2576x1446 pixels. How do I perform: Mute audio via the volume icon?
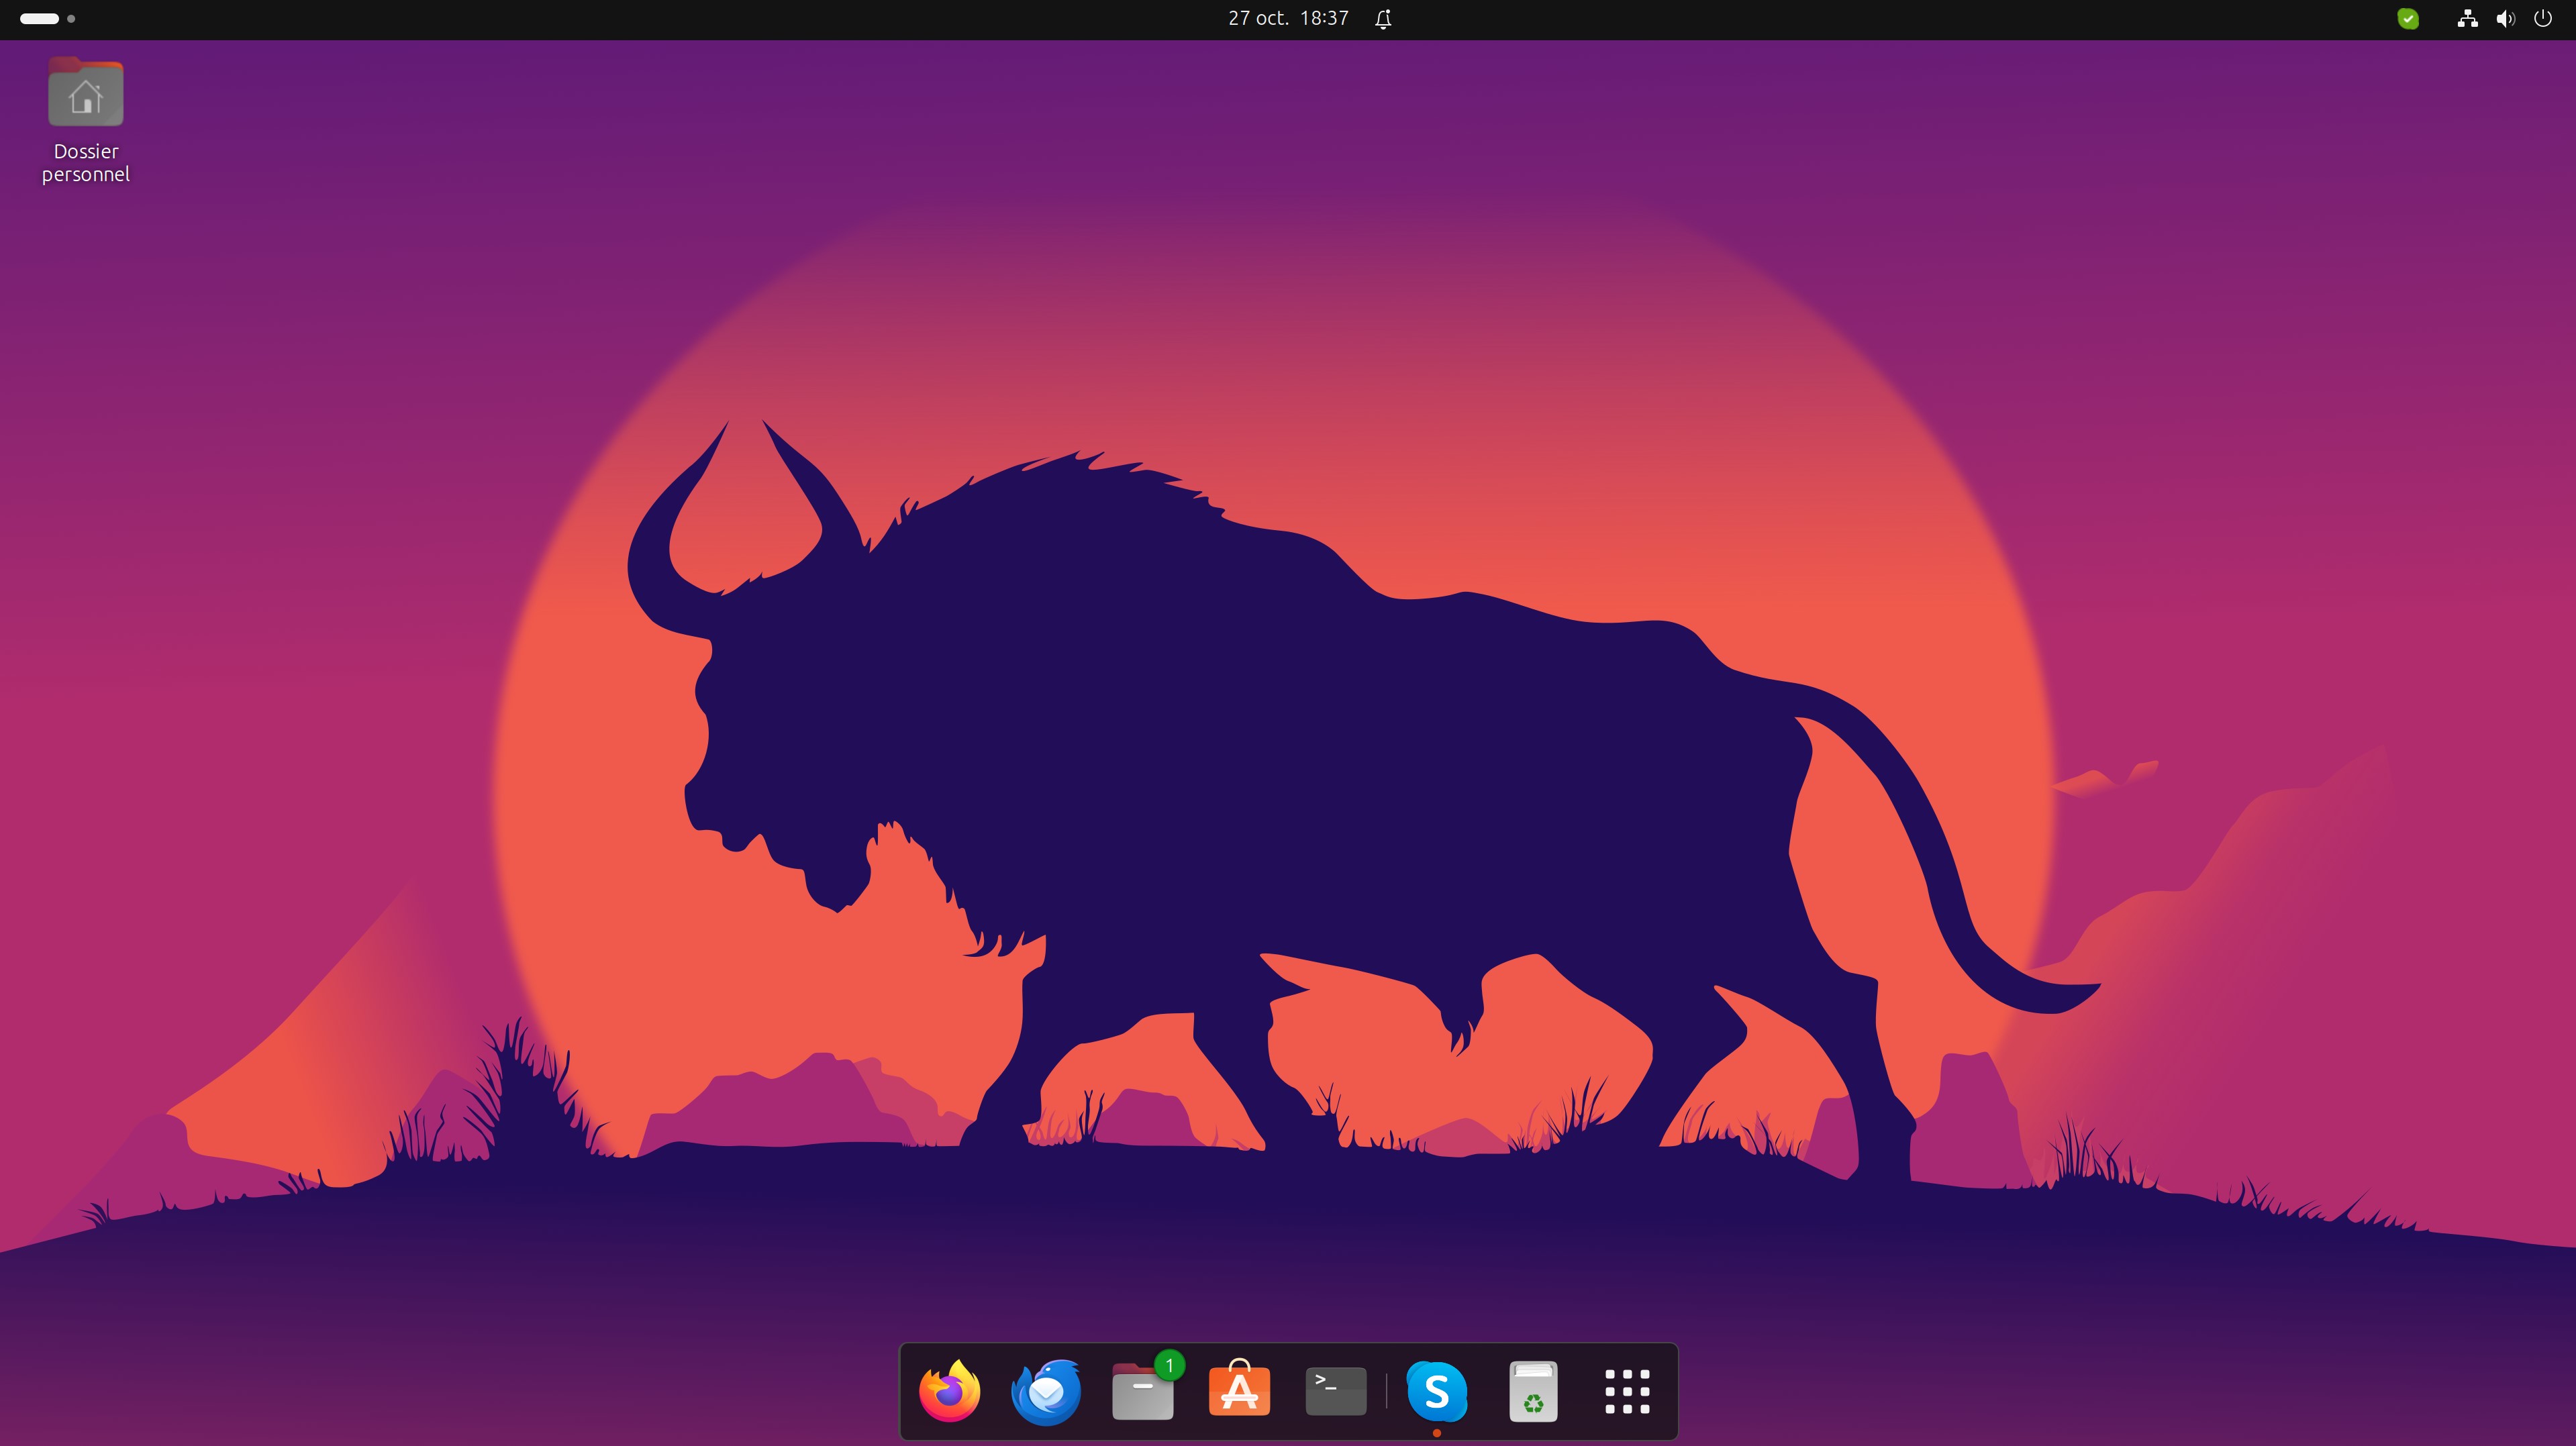2505,18
